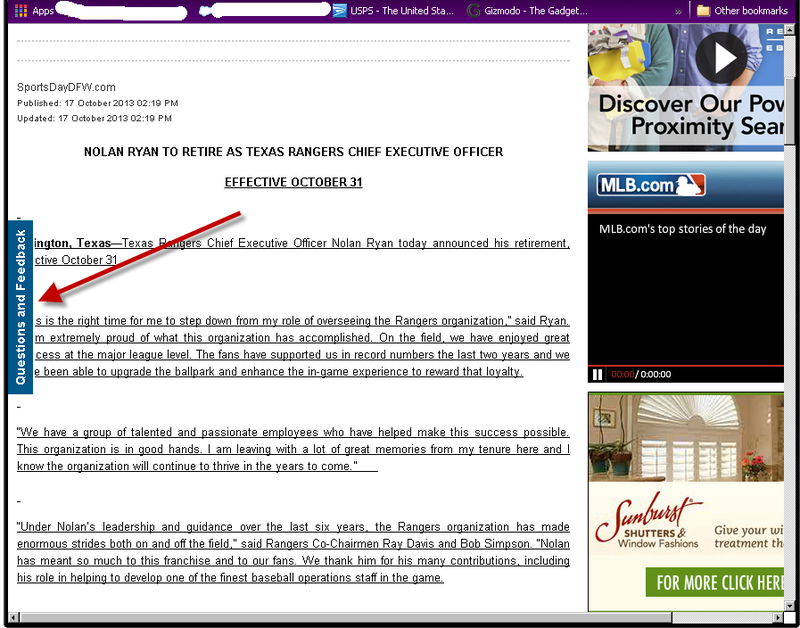Open the Questions and Feedback side tab
This screenshot has height=628, width=800.
point(20,307)
